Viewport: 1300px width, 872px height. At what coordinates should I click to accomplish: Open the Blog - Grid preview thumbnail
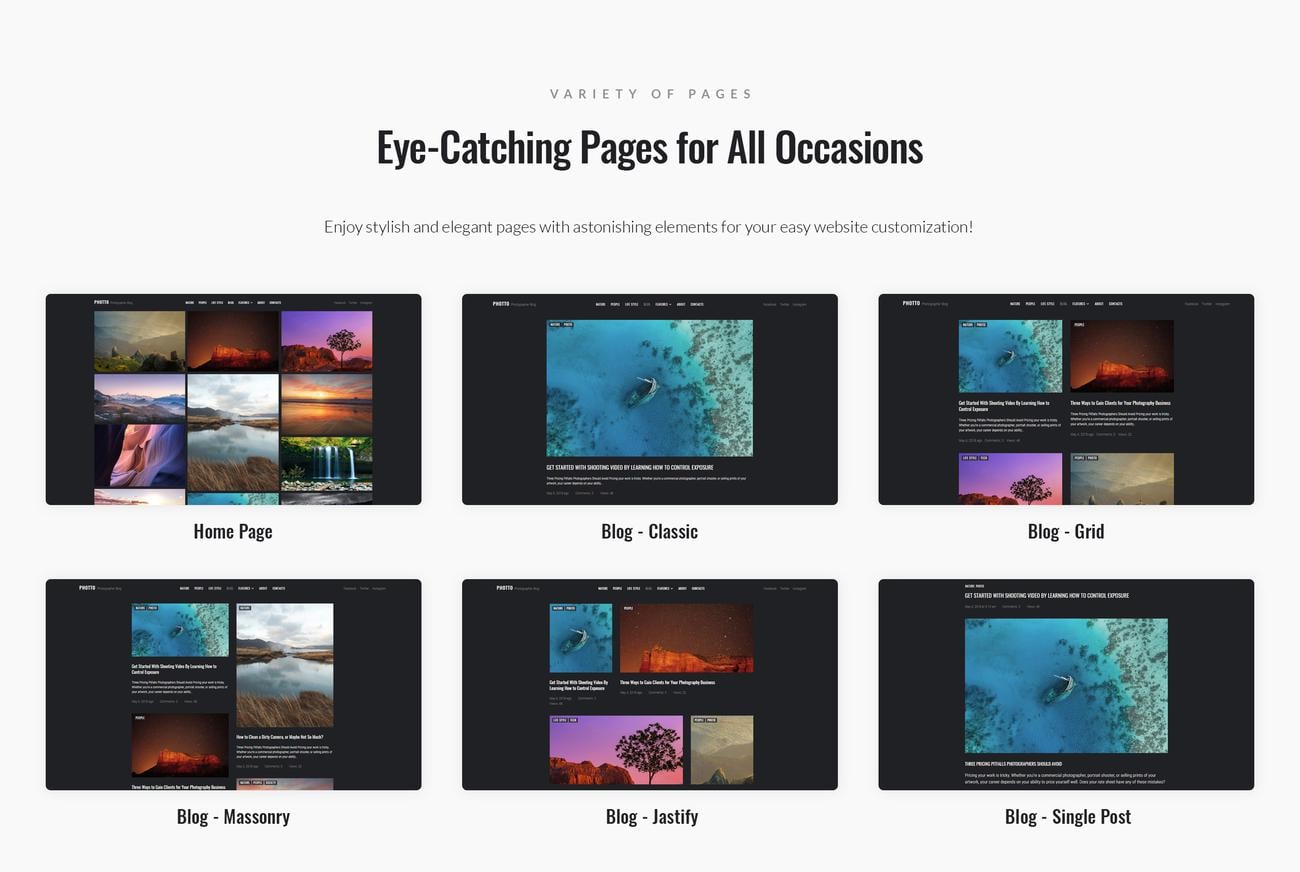[1066, 399]
